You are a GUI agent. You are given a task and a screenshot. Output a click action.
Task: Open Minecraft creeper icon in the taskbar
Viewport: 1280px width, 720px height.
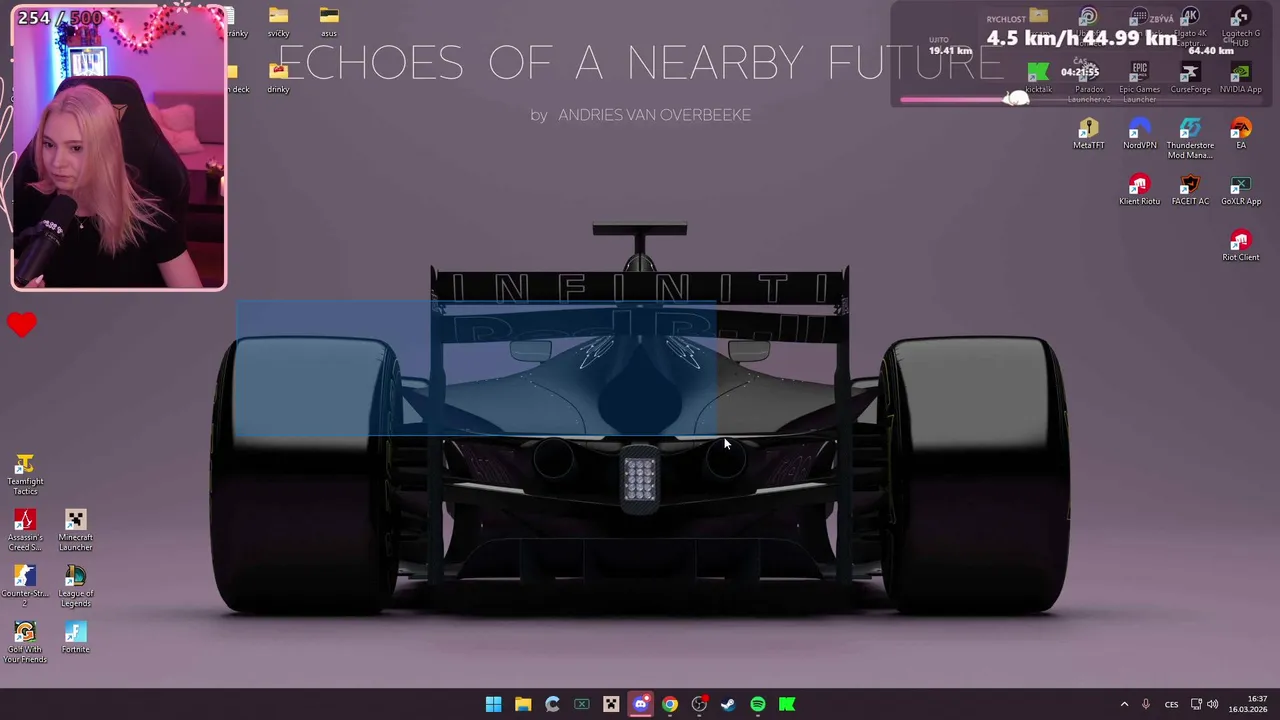pyautogui.click(x=611, y=704)
